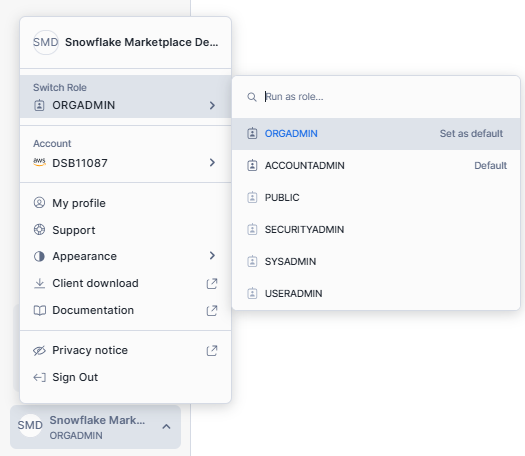Switch to the PUBLIC role
Viewport: 525px width, 456px height.
point(376,198)
